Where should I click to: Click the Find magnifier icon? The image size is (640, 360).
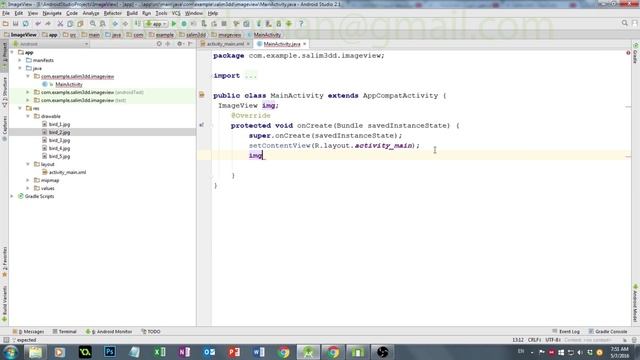[93, 24]
